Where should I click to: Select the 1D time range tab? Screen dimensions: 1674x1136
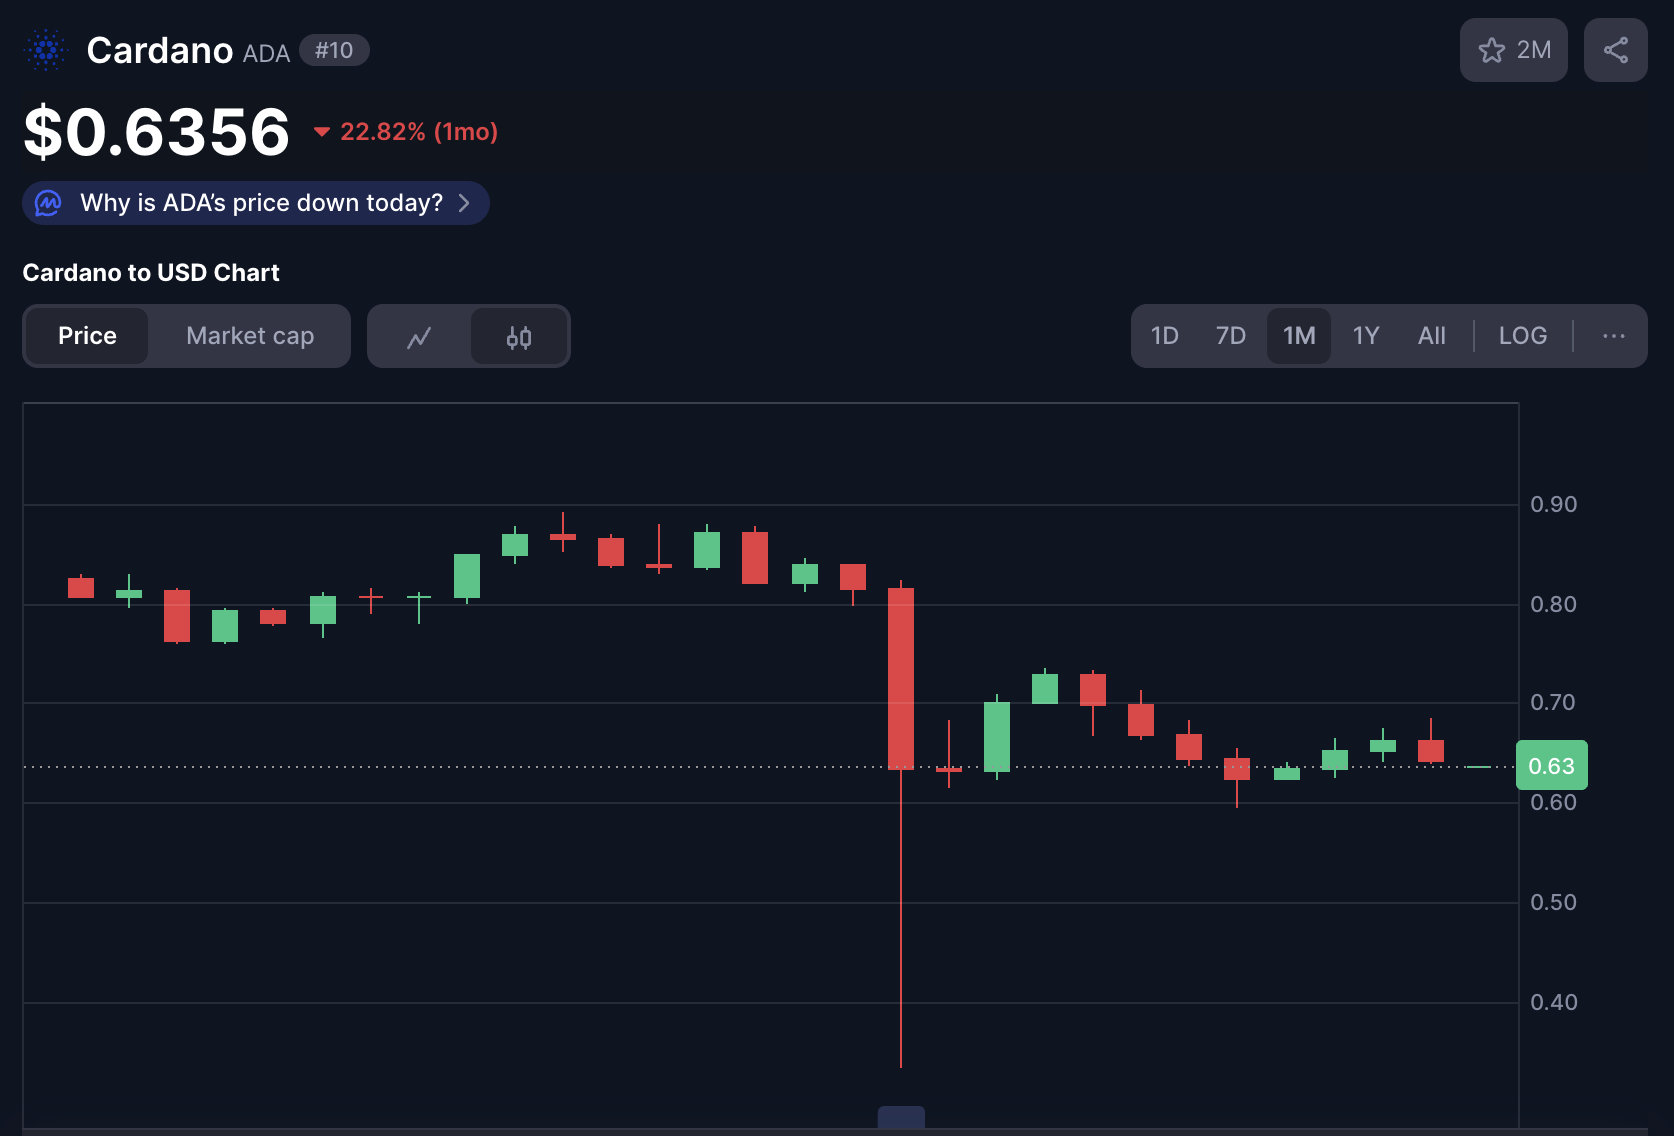[1164, 336]
